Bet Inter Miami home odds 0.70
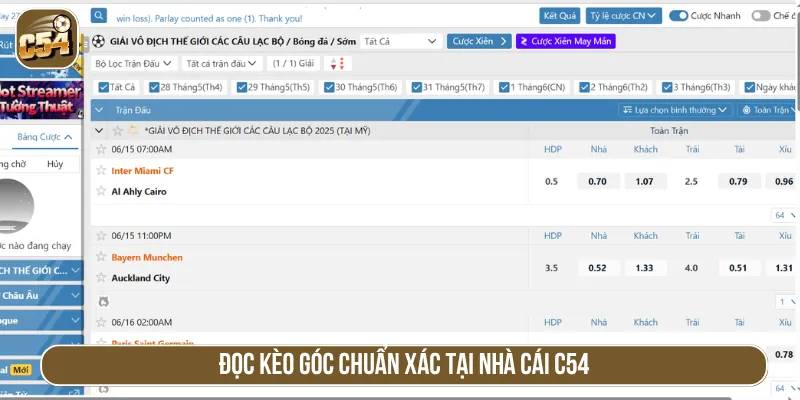This screenshot has width=800, height=400. click(x=597, y=181)
